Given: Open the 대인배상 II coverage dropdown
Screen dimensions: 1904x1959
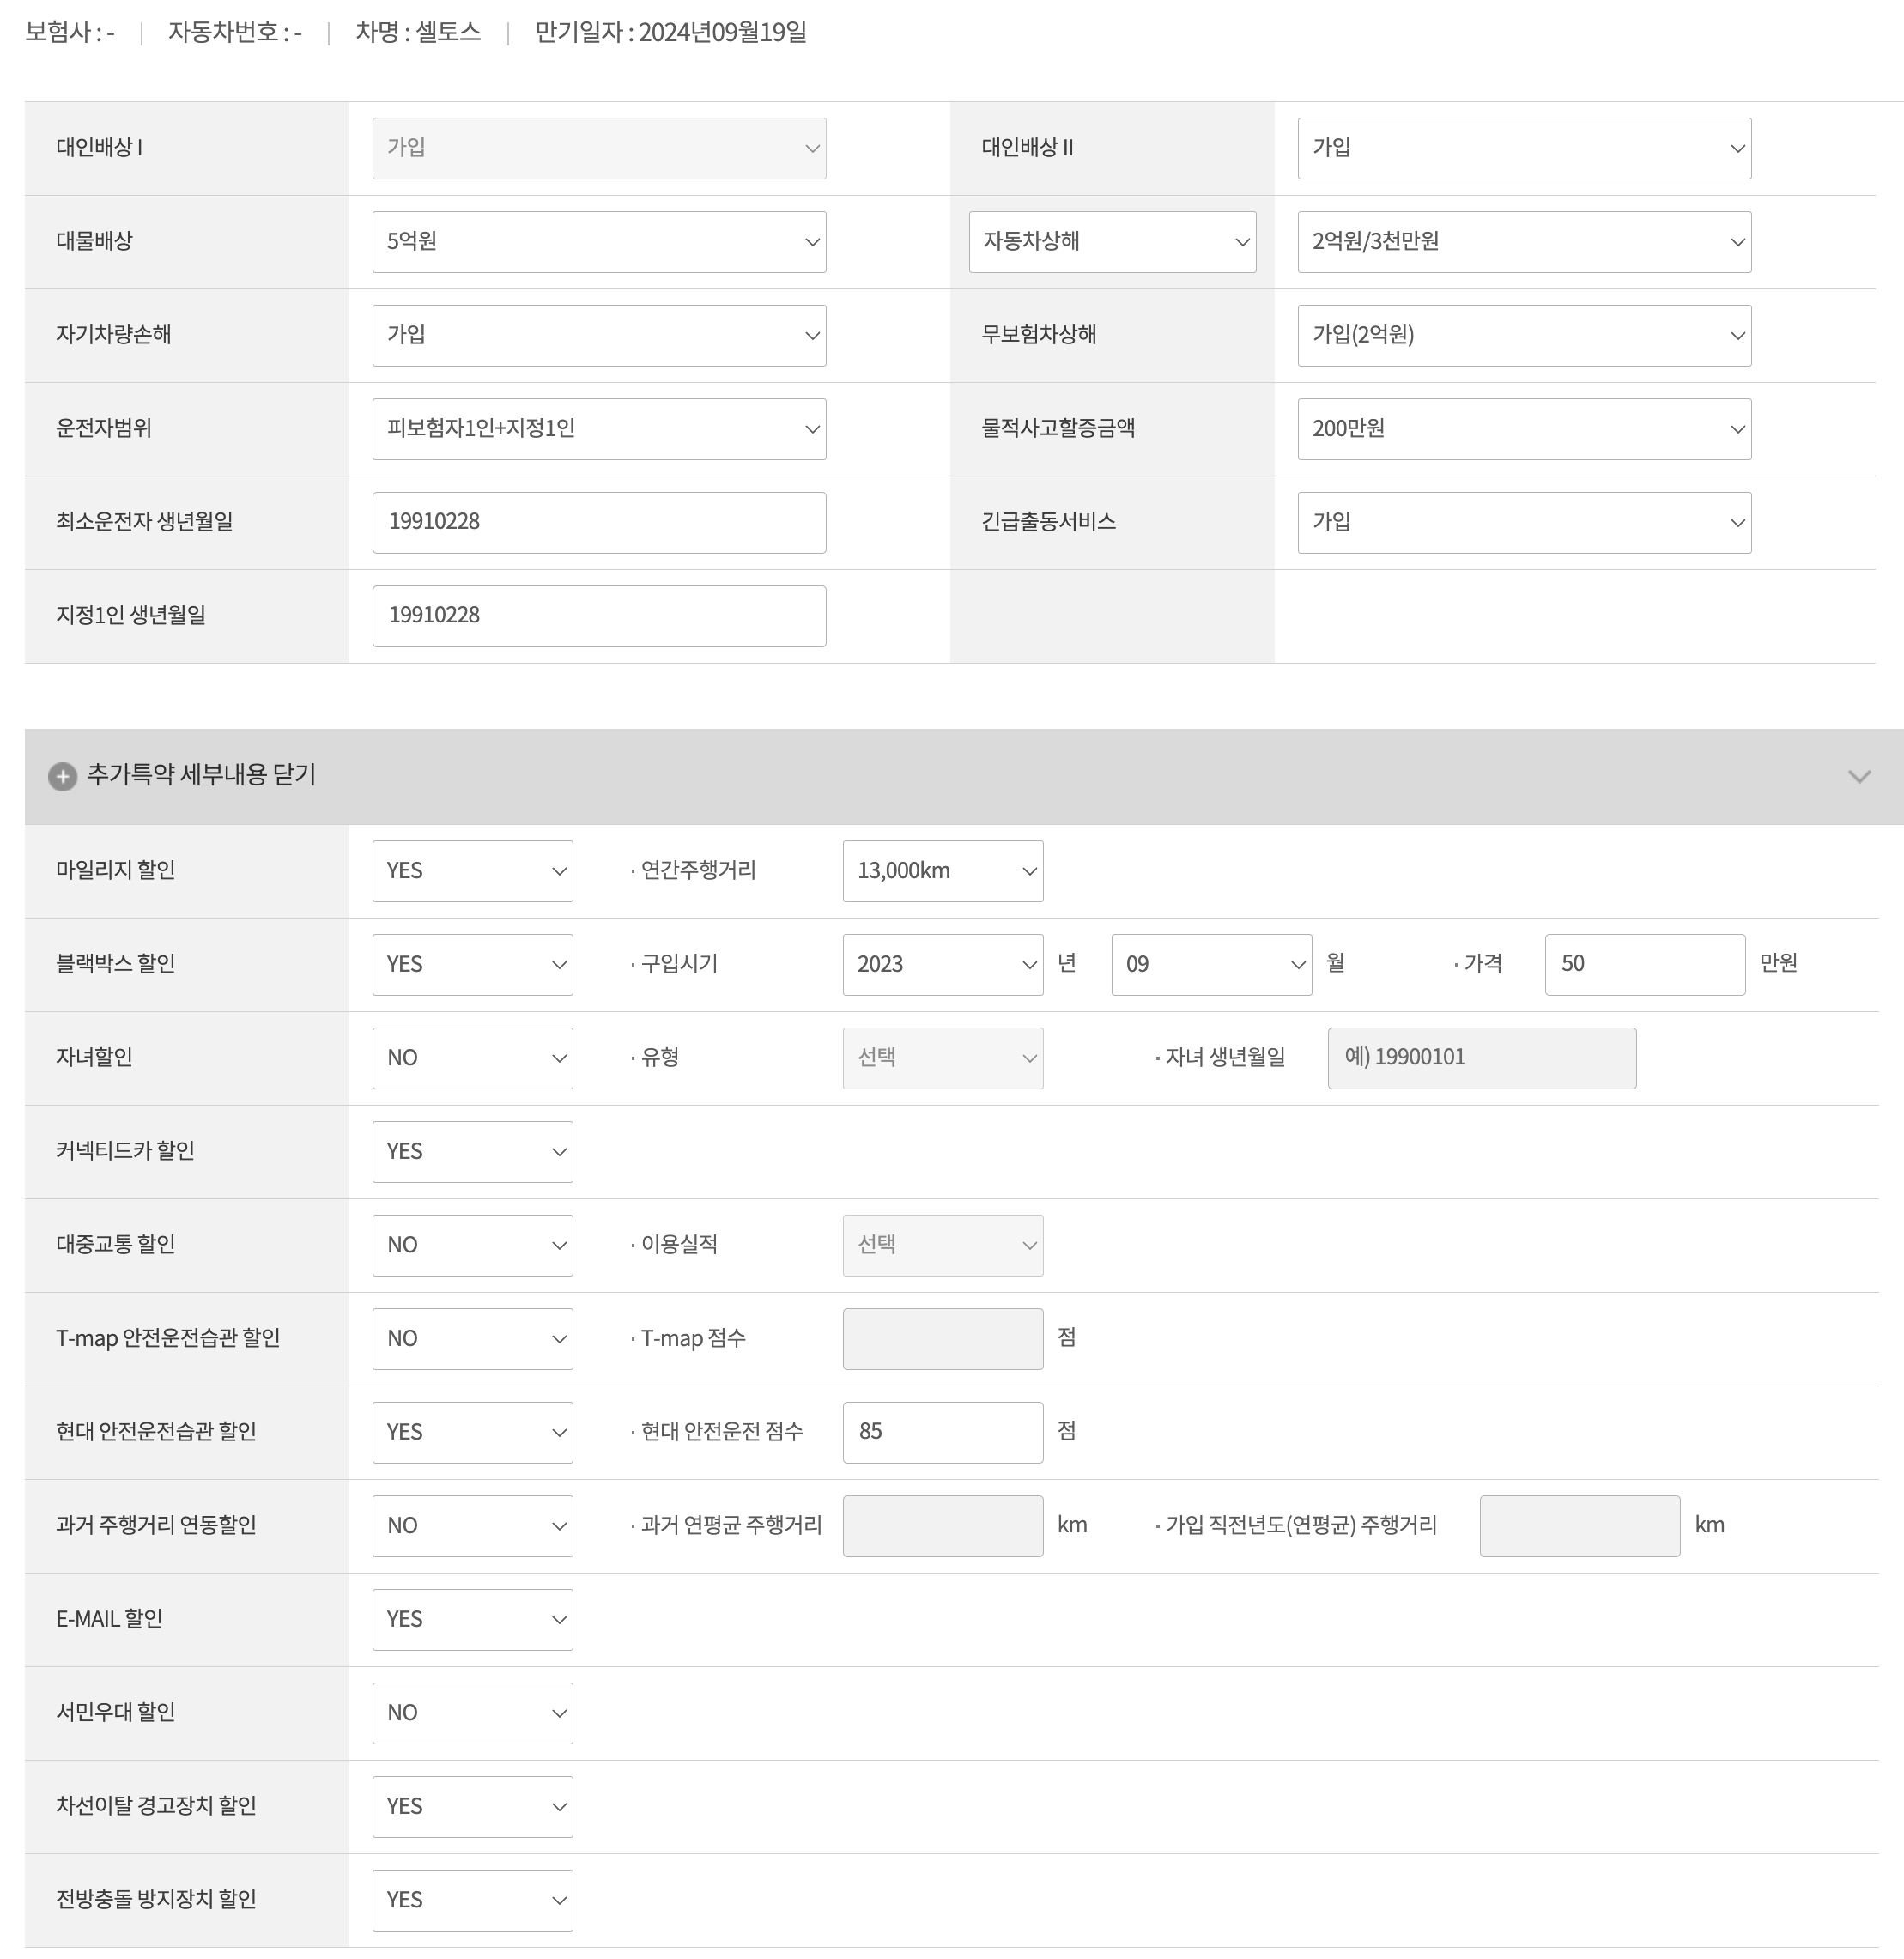Looking at the screenshot, I should click(1523, 148).
